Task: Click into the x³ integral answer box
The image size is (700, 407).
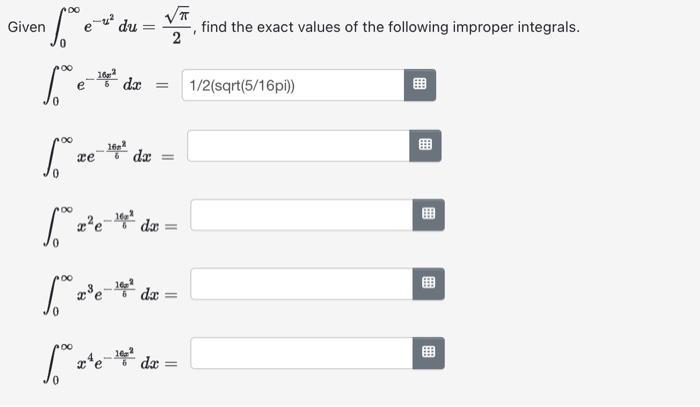Action: [x=300, y=283]
